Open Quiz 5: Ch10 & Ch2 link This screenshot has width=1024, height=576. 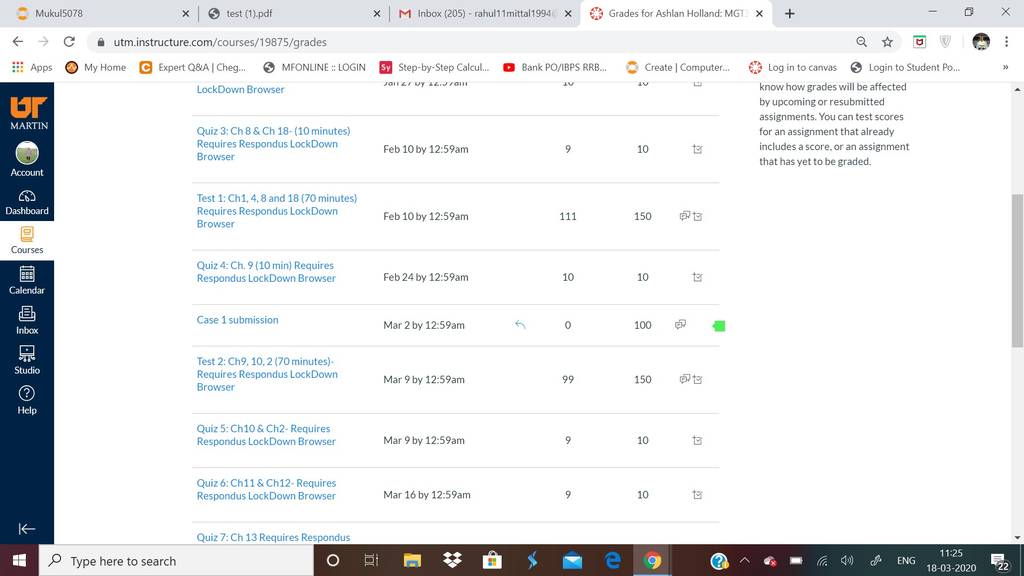266,435
